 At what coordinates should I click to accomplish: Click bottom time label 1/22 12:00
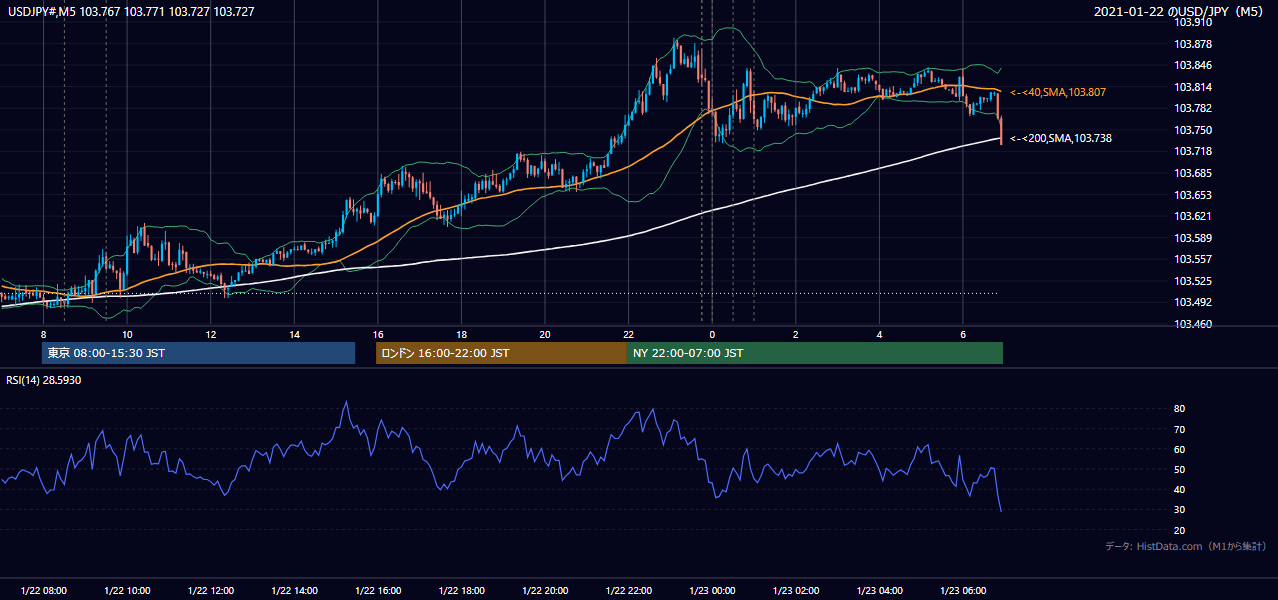210,591
